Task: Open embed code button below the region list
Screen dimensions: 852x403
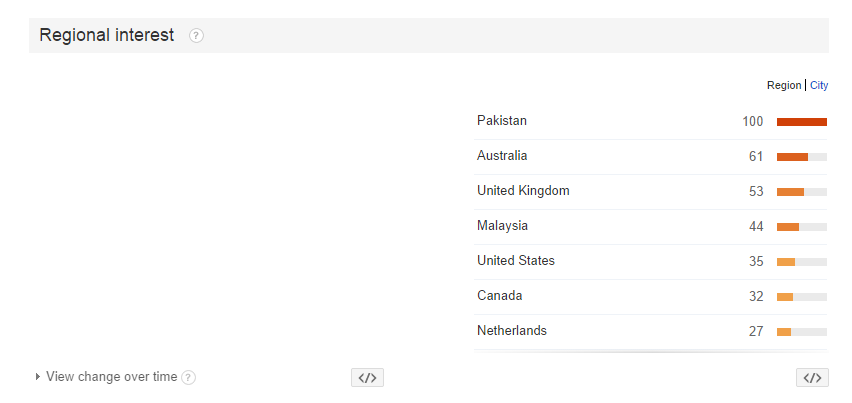Action: (x=812, y=377)
